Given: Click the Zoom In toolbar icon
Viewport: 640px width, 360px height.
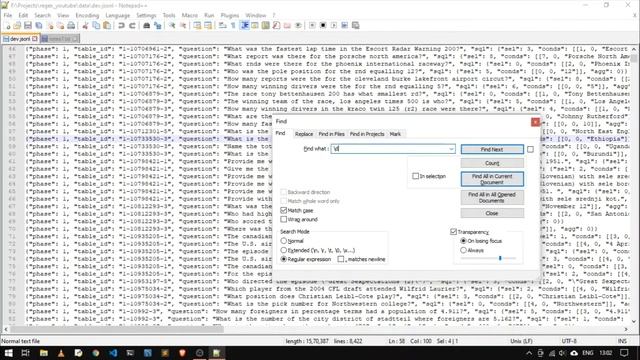Looking at the screenshot, I should pos(172,26).
